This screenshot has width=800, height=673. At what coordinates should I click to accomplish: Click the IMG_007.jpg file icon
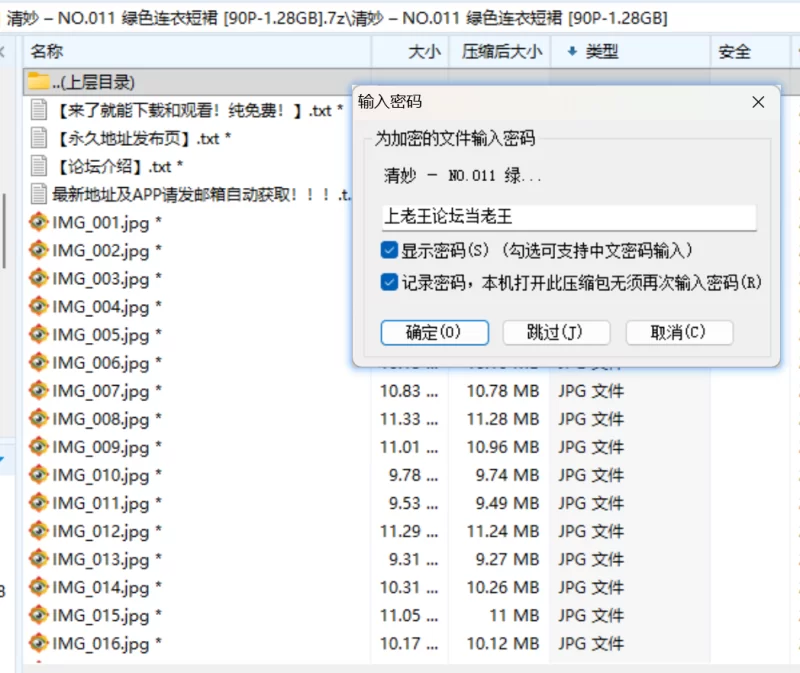point(39,391)
